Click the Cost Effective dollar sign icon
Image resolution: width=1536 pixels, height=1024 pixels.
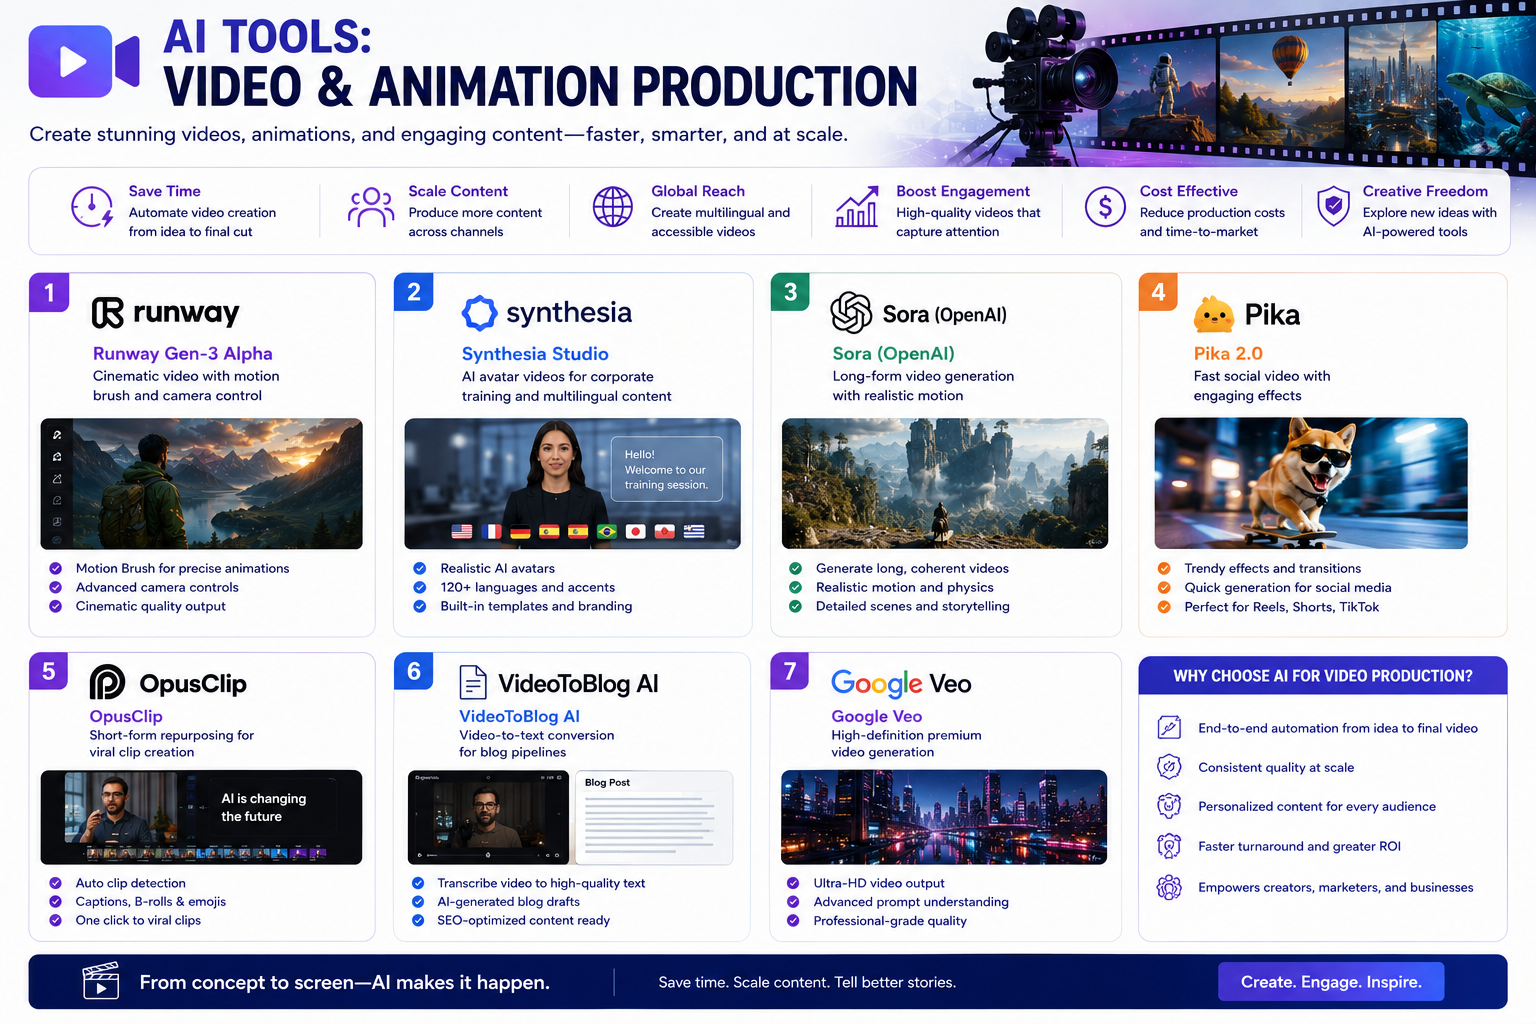pyautogui.click(x=1105, y=207)
